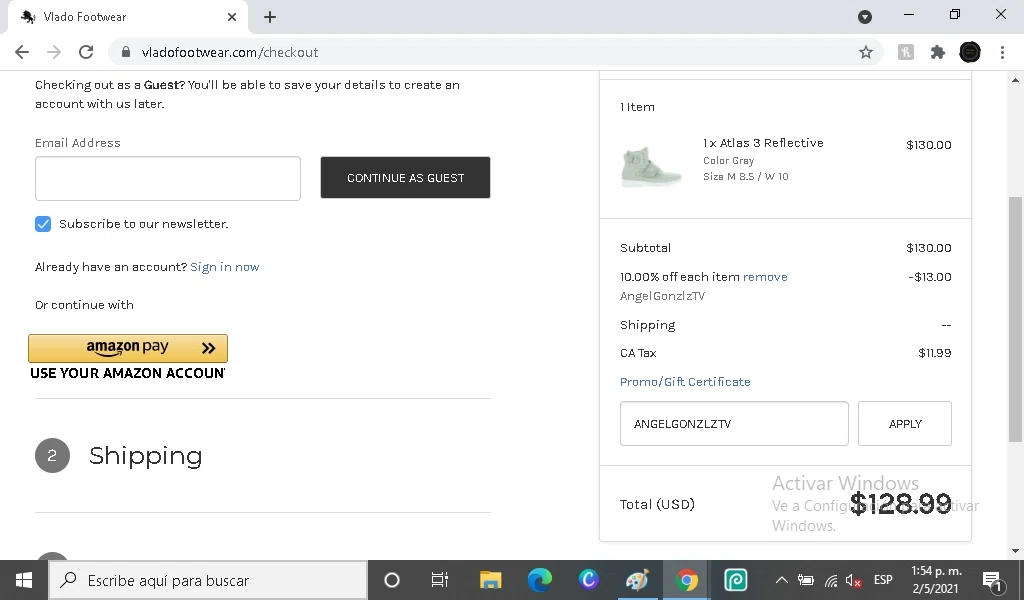This screenshot has width=1024, height=600.
Task: Show hidden system tray icons
Action: click(781, 580)
